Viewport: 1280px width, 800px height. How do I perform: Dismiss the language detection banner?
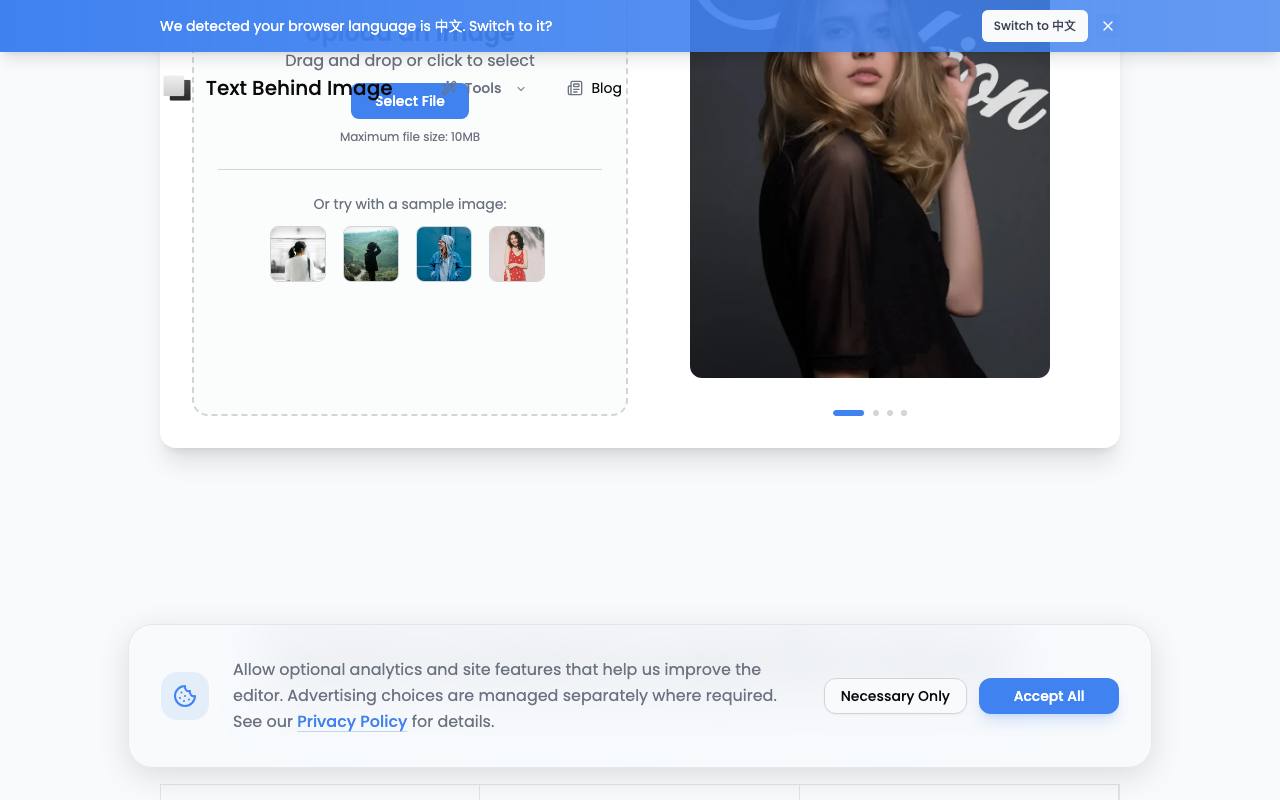(1108, 26)
